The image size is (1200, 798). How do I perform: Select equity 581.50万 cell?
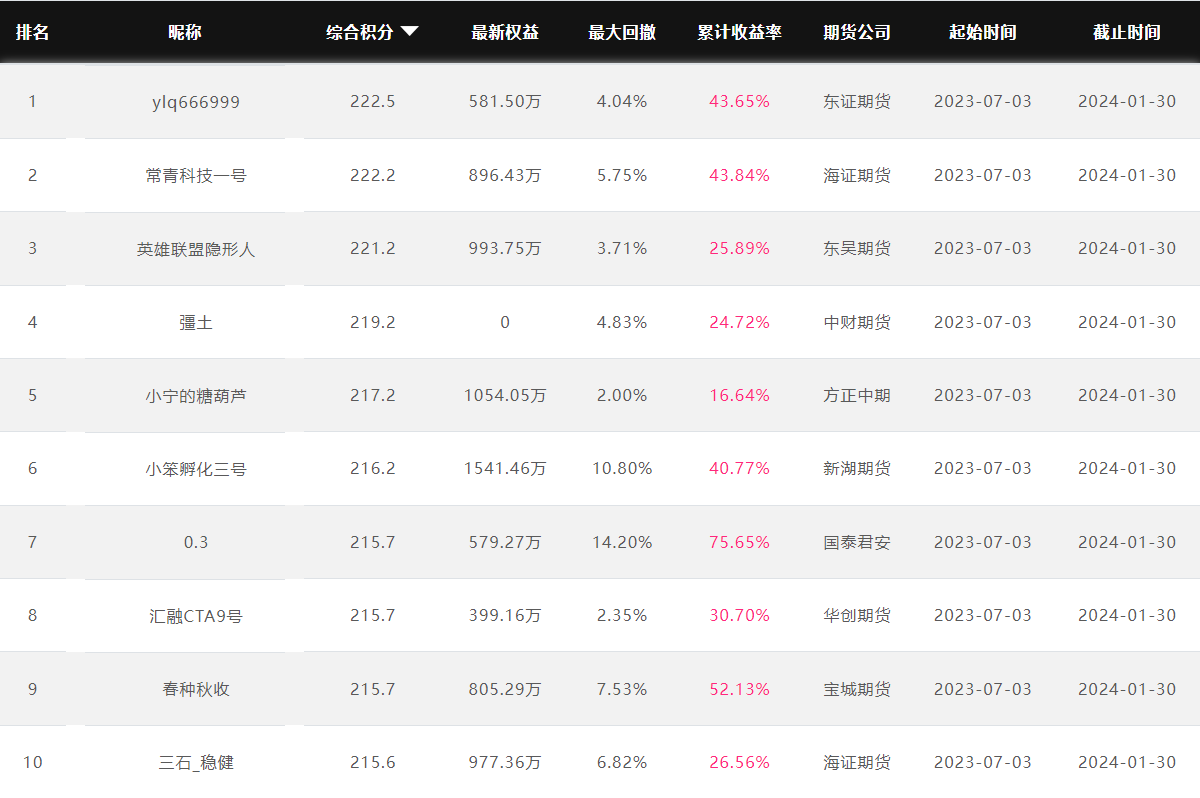point(505,101)
